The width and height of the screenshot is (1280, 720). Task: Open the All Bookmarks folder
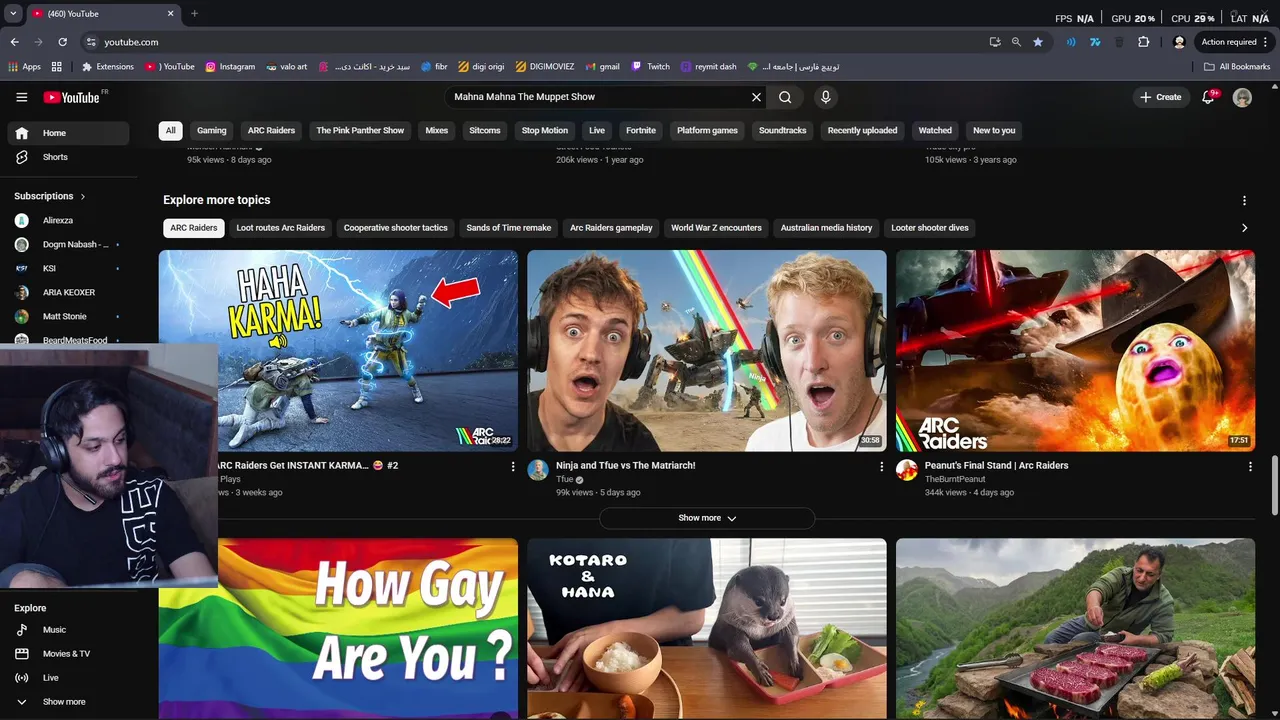point(1237,67)
